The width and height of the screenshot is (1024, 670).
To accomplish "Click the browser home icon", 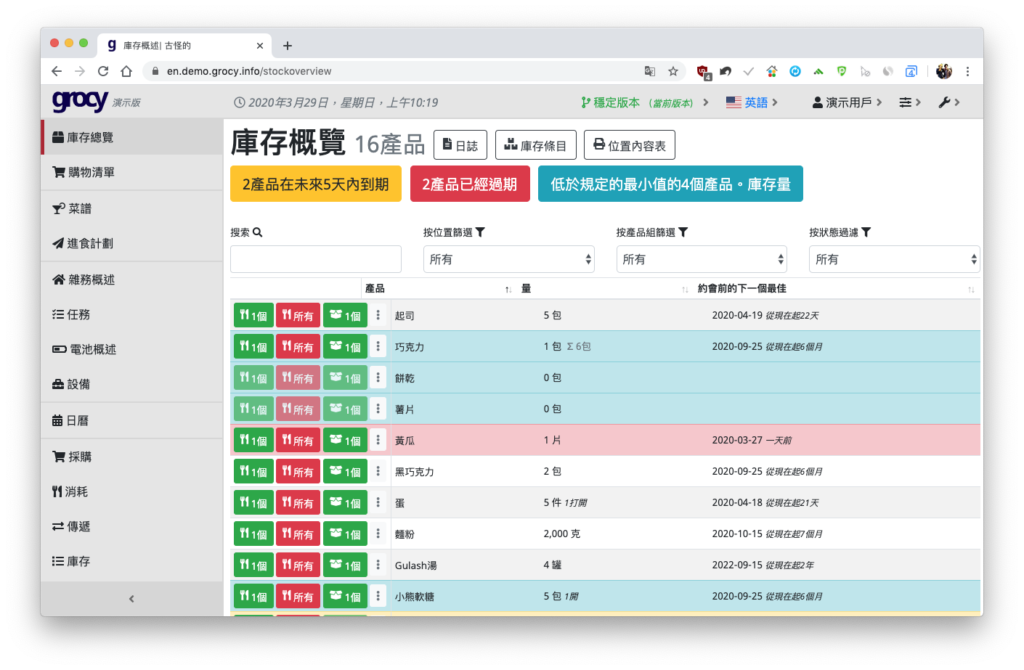I will pyautogui.click(x=127, y=71).
